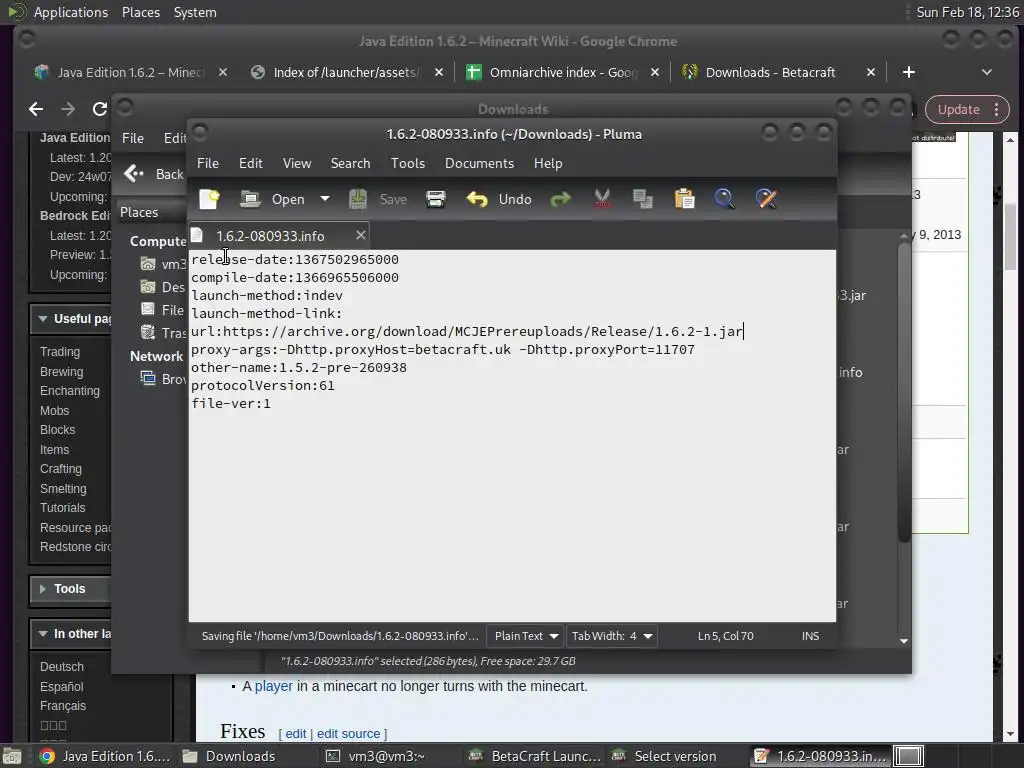Cut selection with the scissors icon
This screenshot has width=1024, height=768.
[x=602, y=199]
